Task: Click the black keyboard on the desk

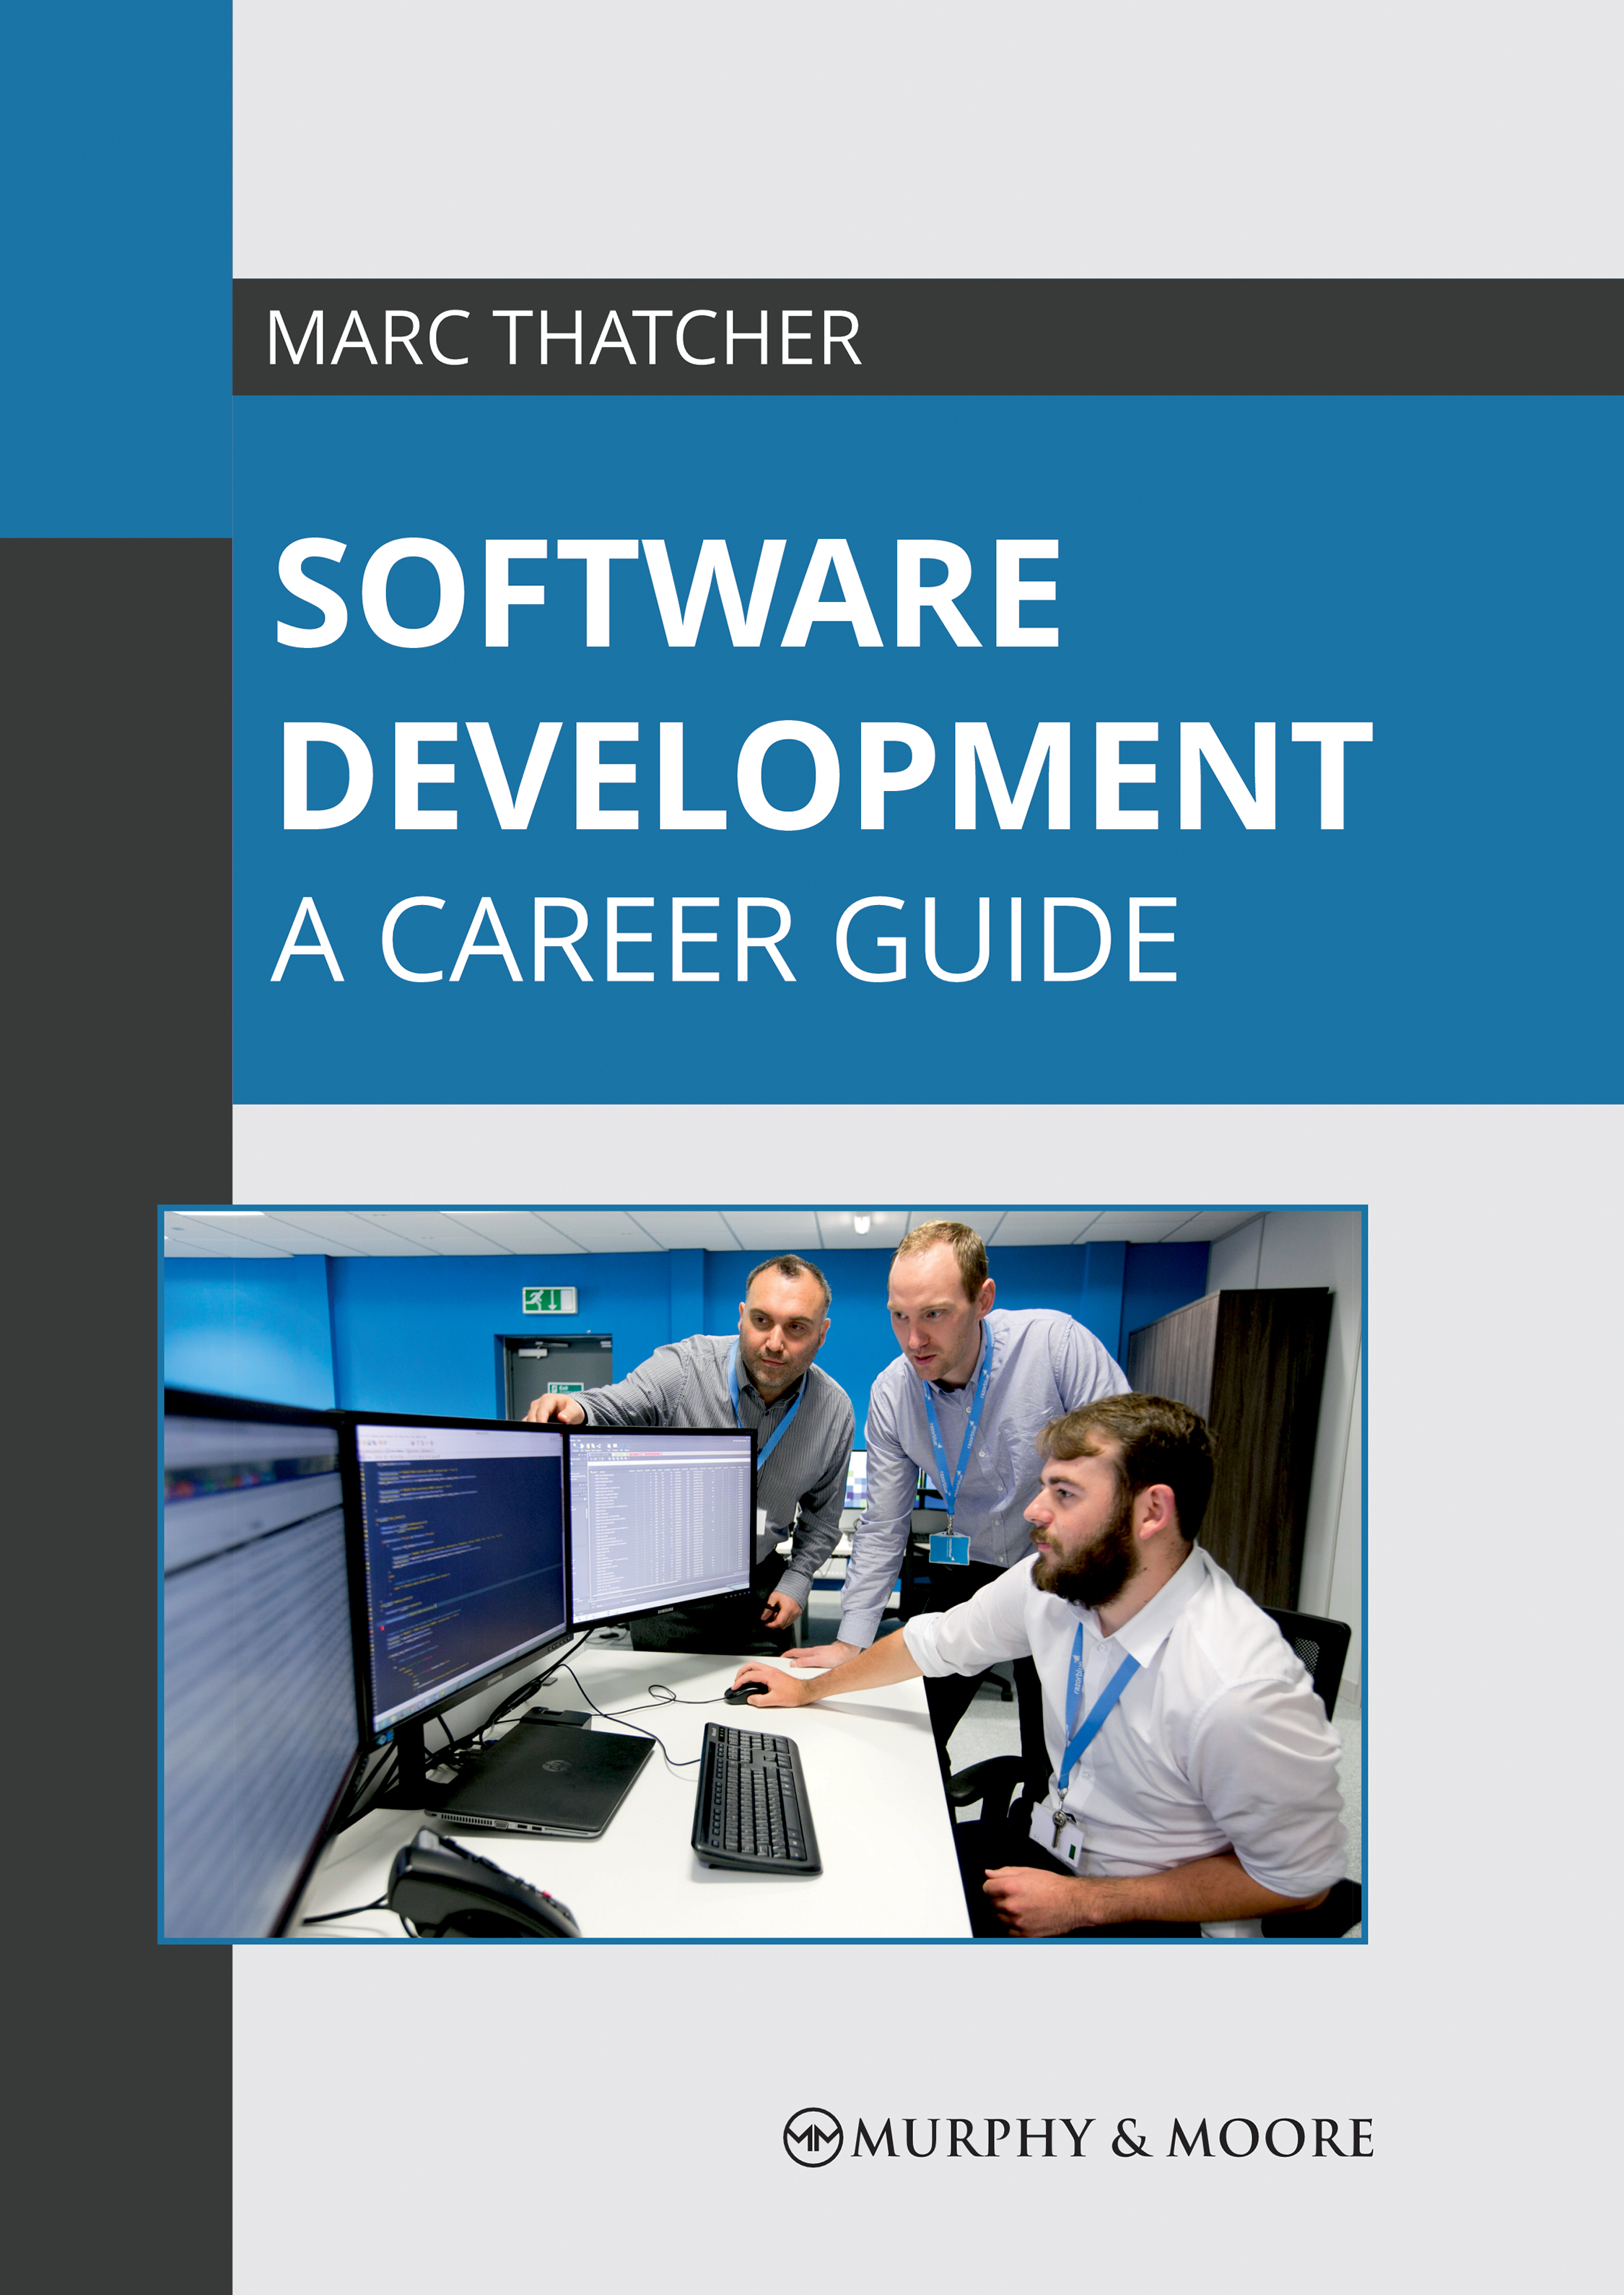Action: click(x=754, y=1798)
